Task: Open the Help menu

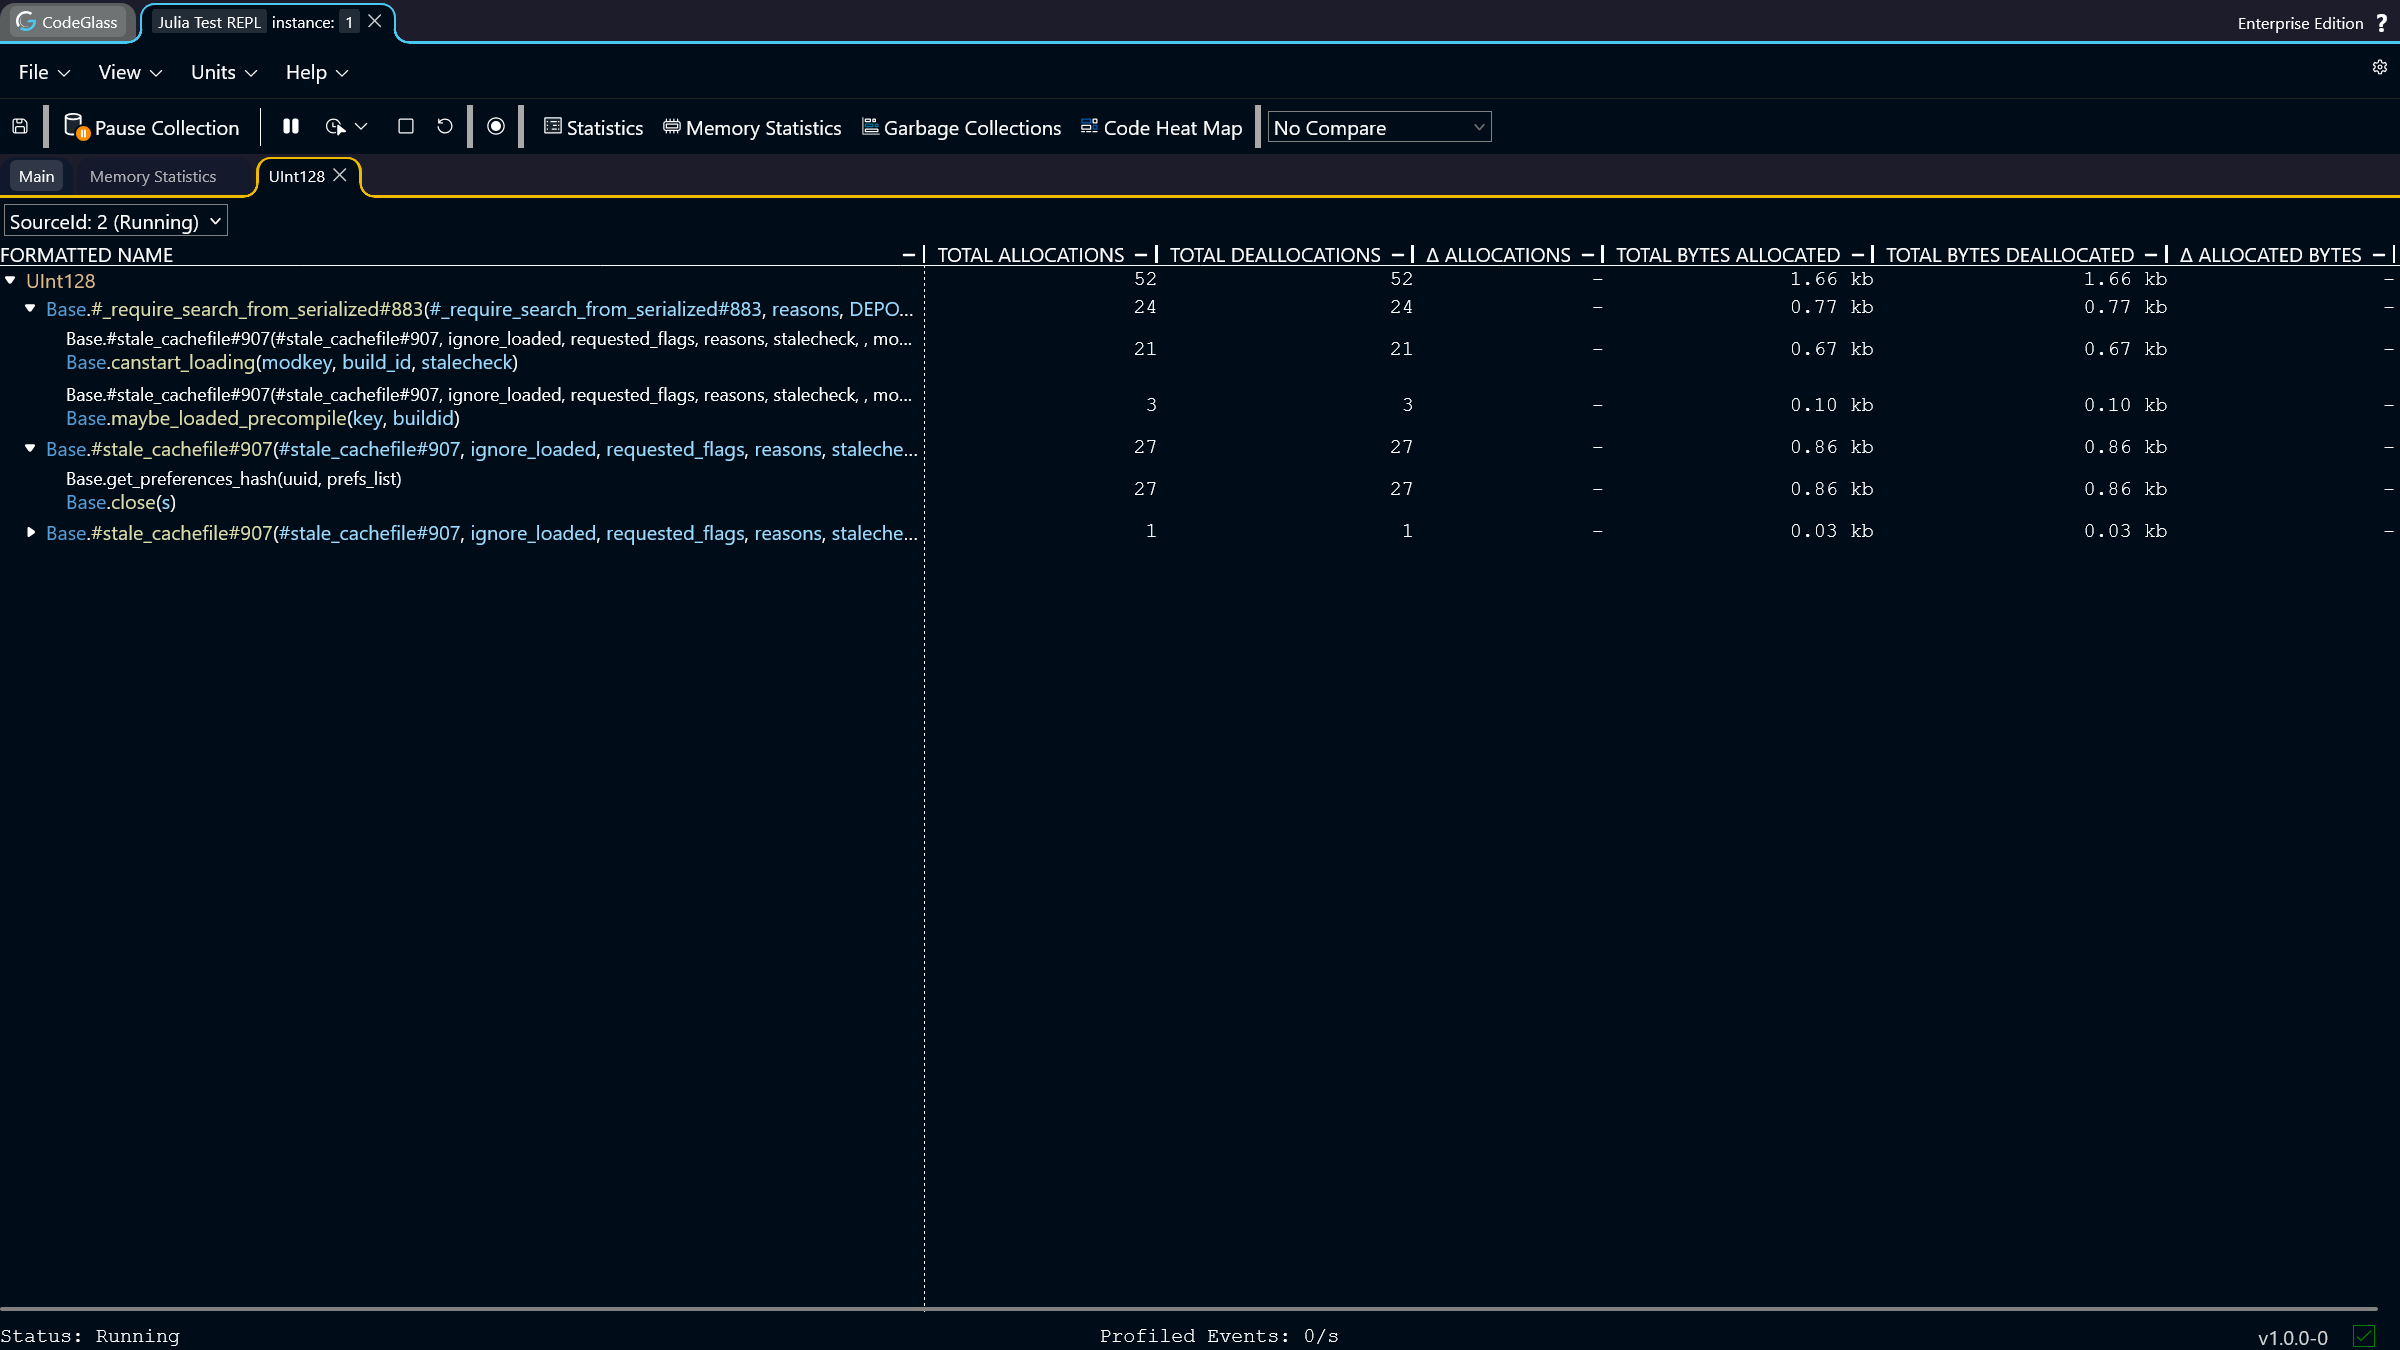Action: tap(317, 72)
